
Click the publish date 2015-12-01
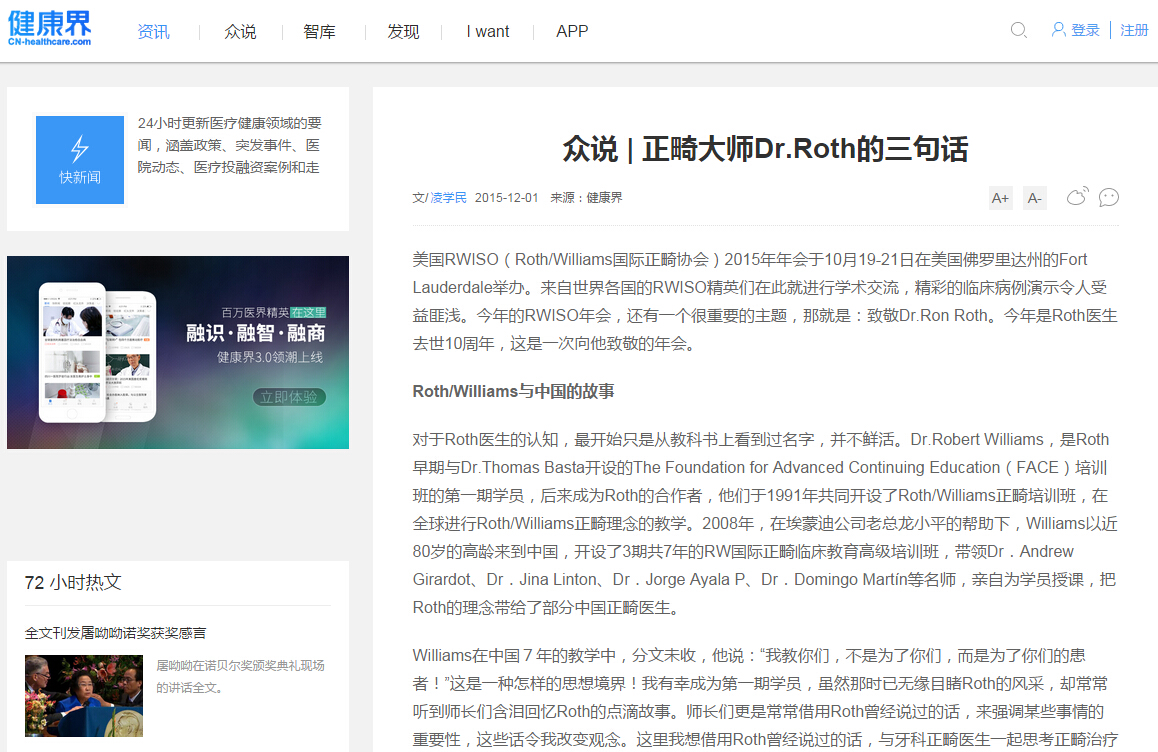tap(507, 198)
